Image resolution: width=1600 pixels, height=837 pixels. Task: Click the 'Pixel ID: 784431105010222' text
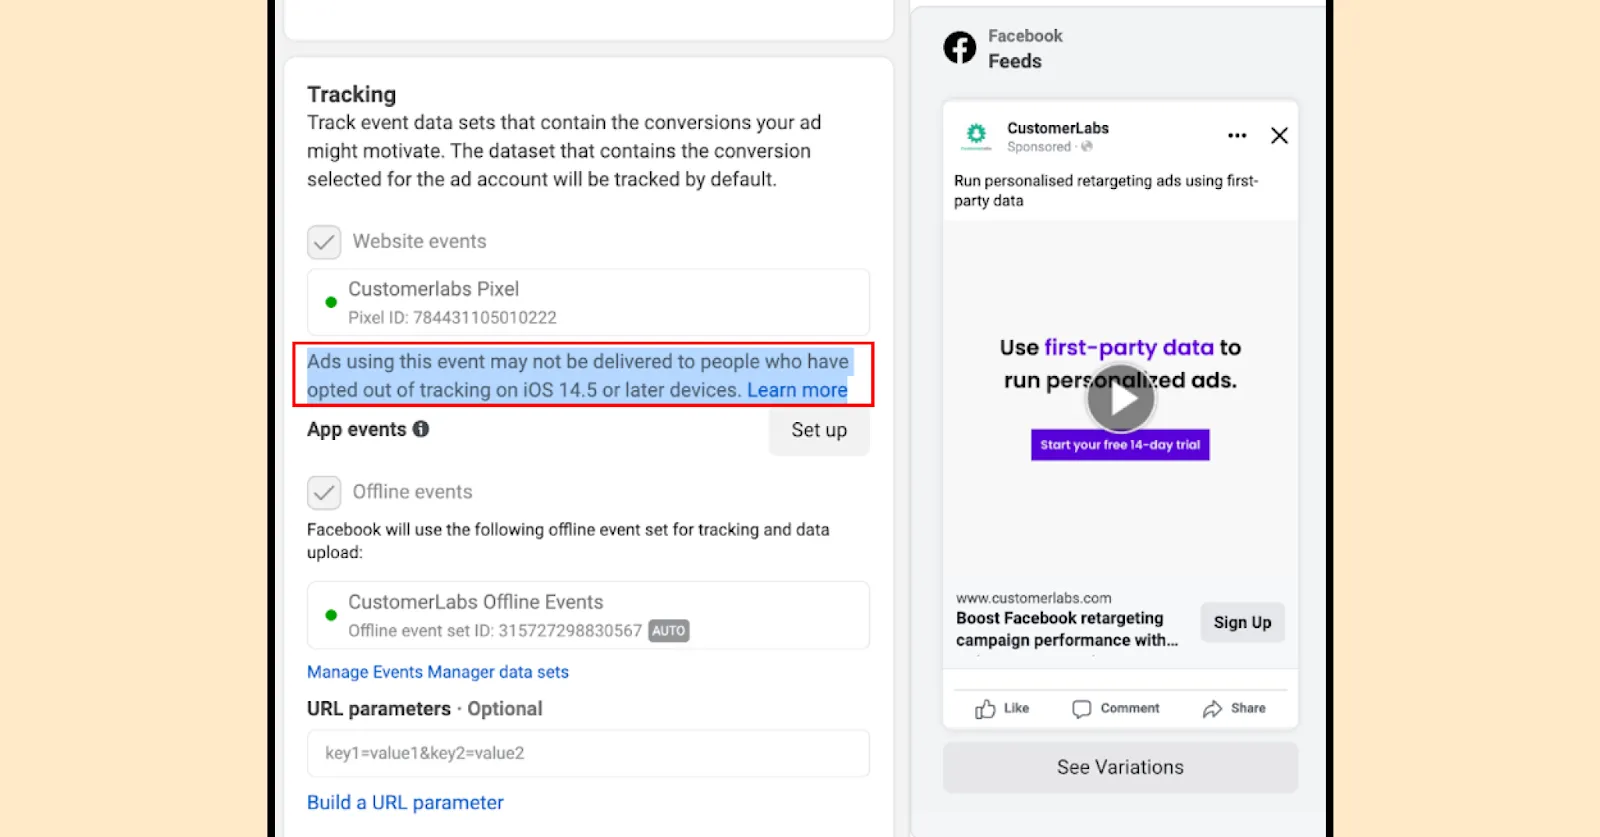pyautogui.click(x=452, y=317)
